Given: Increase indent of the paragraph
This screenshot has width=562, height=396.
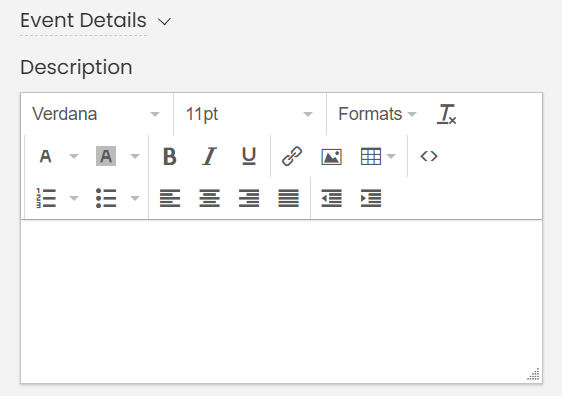Looking at the screenshot, I should click(x=371, y=198).
